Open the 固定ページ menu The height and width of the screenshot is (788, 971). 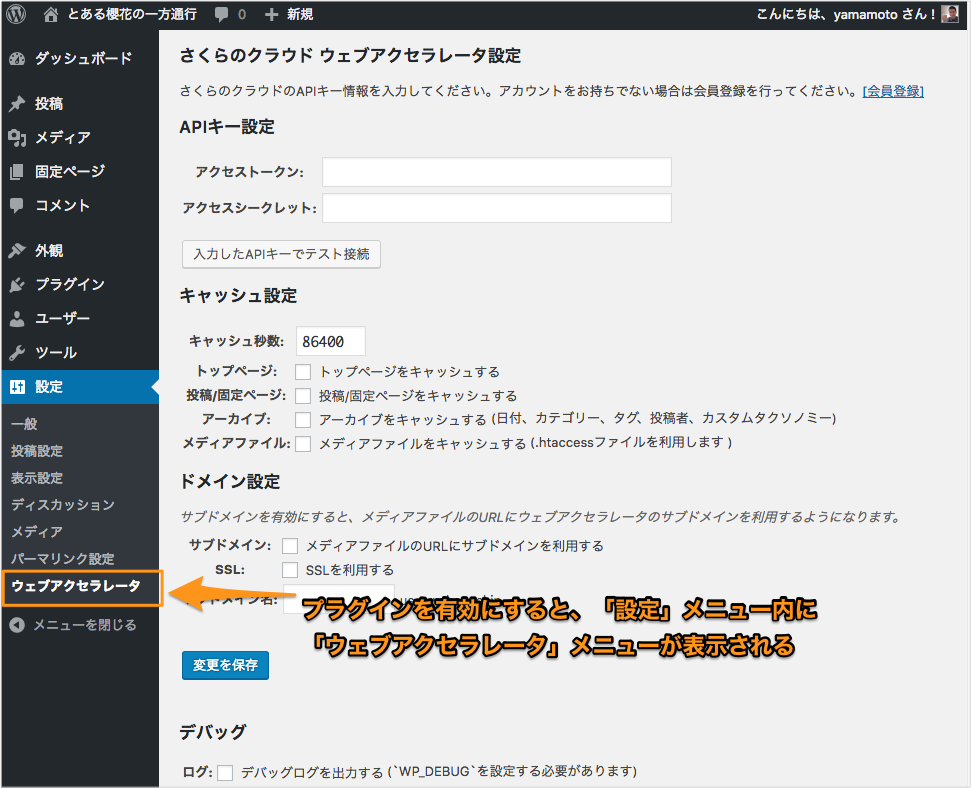pyautogui.click(x=80, y=172)
